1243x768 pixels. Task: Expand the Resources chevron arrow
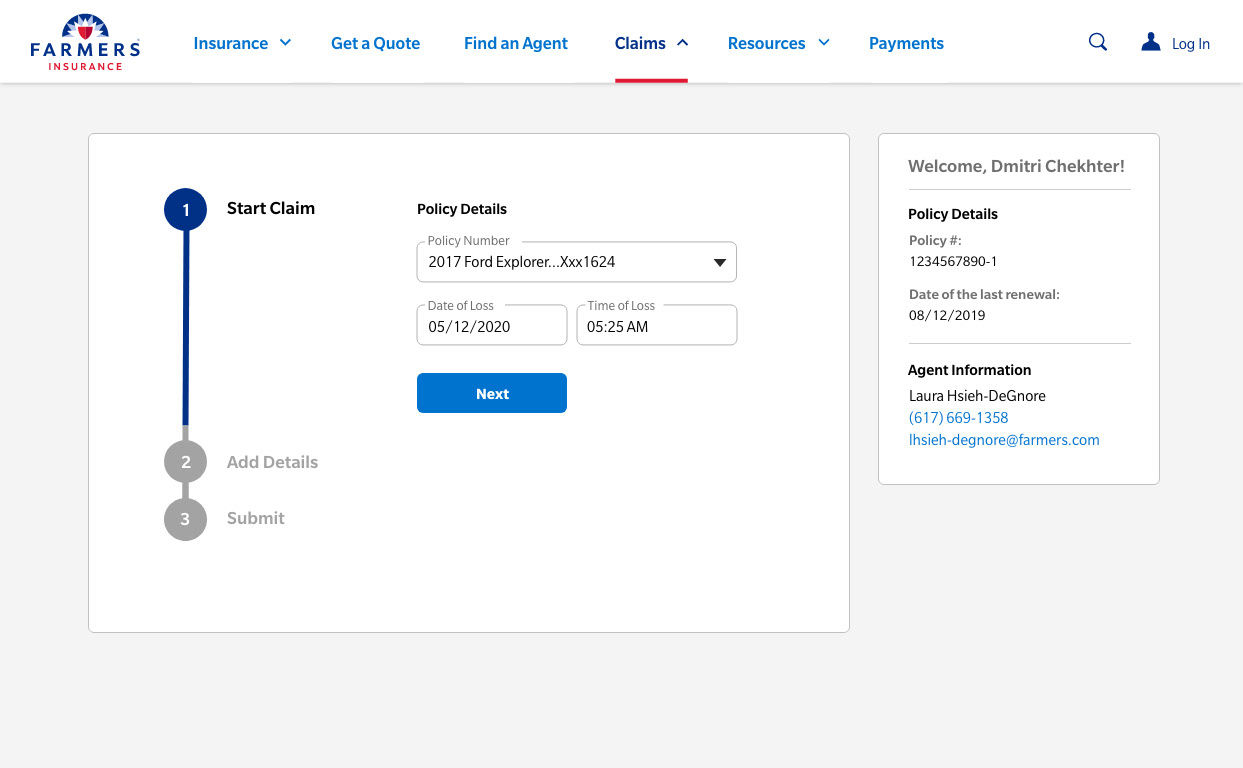824,42
